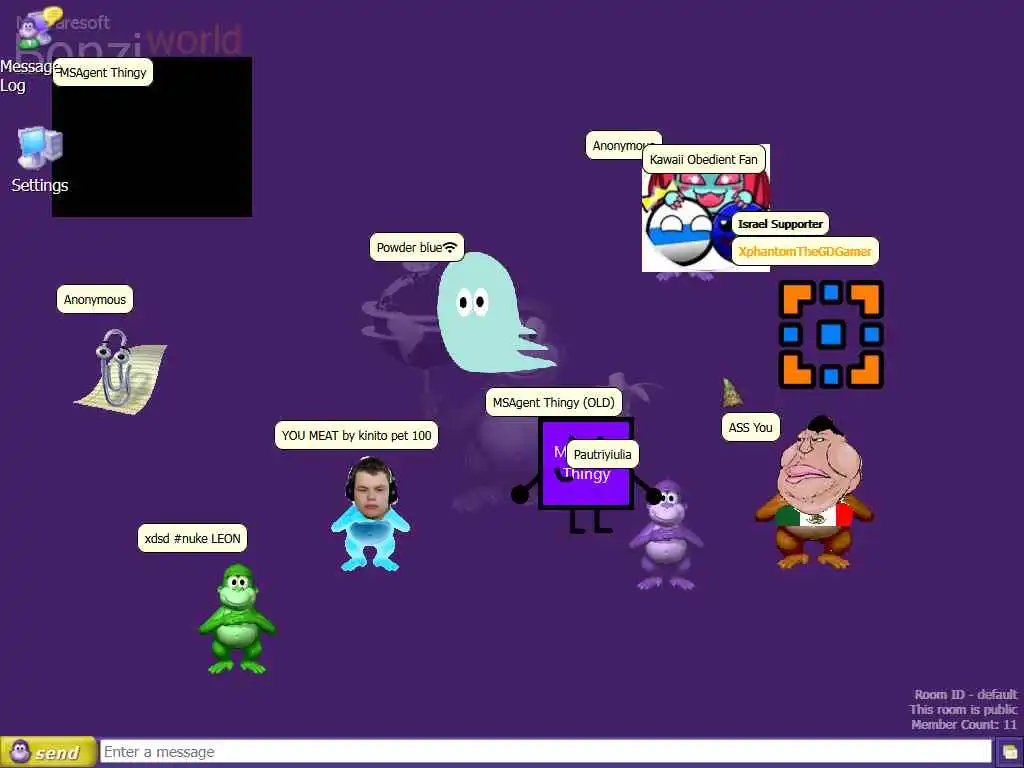The height and width of the screenshot is (768, 1024).
Task: Click the Powder blue nametag
Action: [417, 248]
